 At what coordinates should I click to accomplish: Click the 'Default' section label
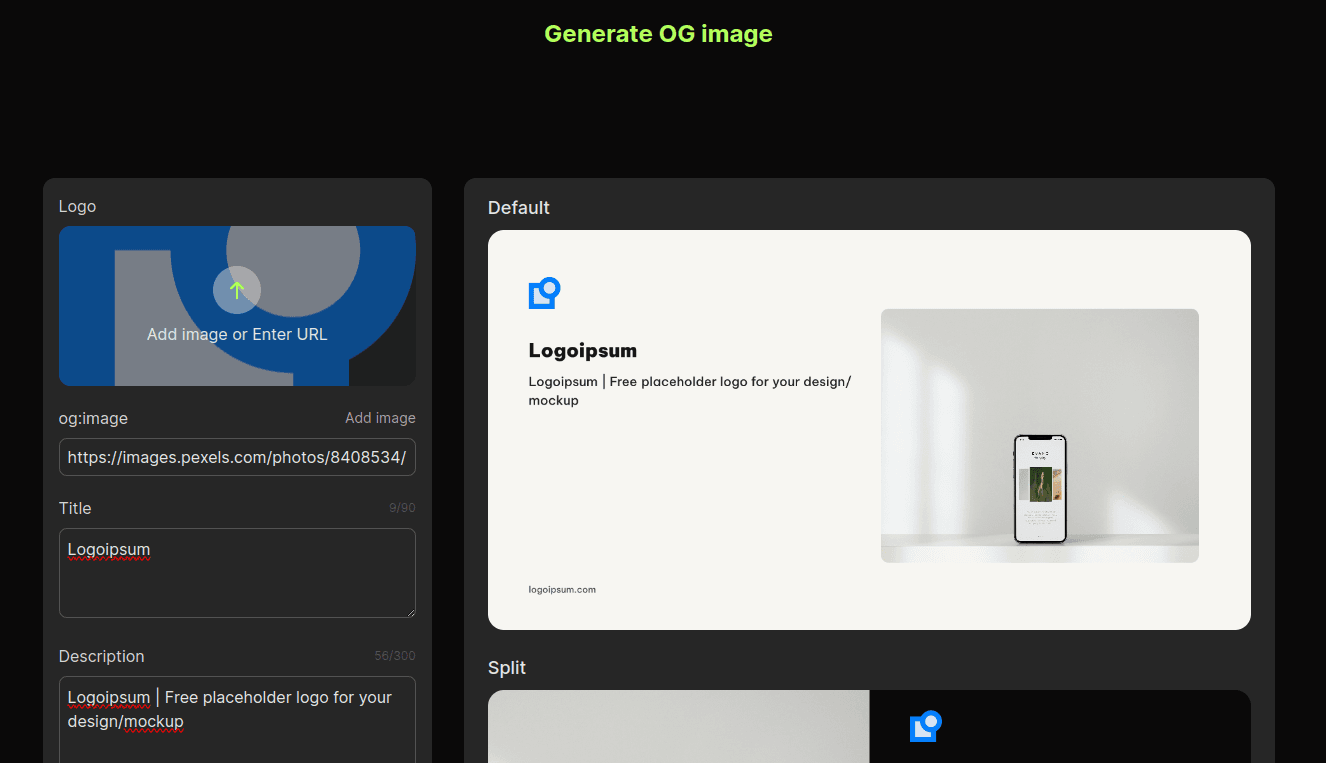(x=519, y=208)
